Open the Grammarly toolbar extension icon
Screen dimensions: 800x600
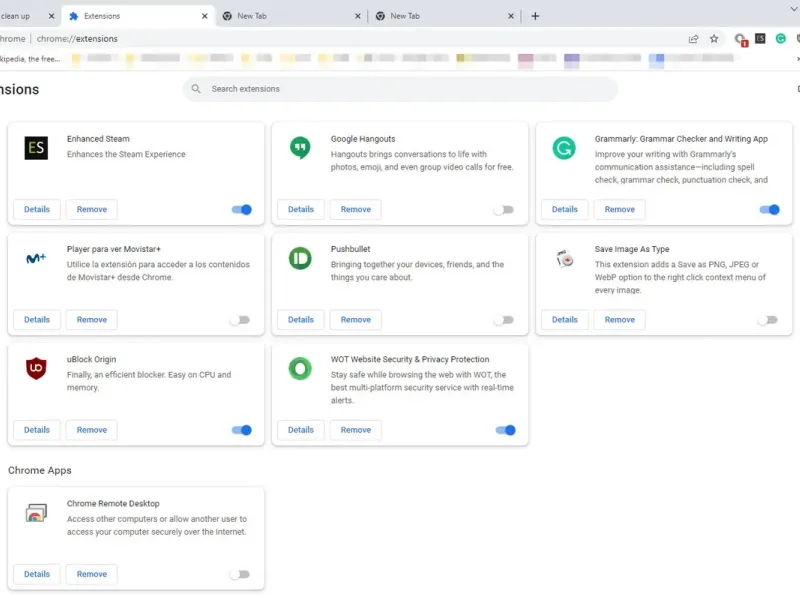point(781,38)
